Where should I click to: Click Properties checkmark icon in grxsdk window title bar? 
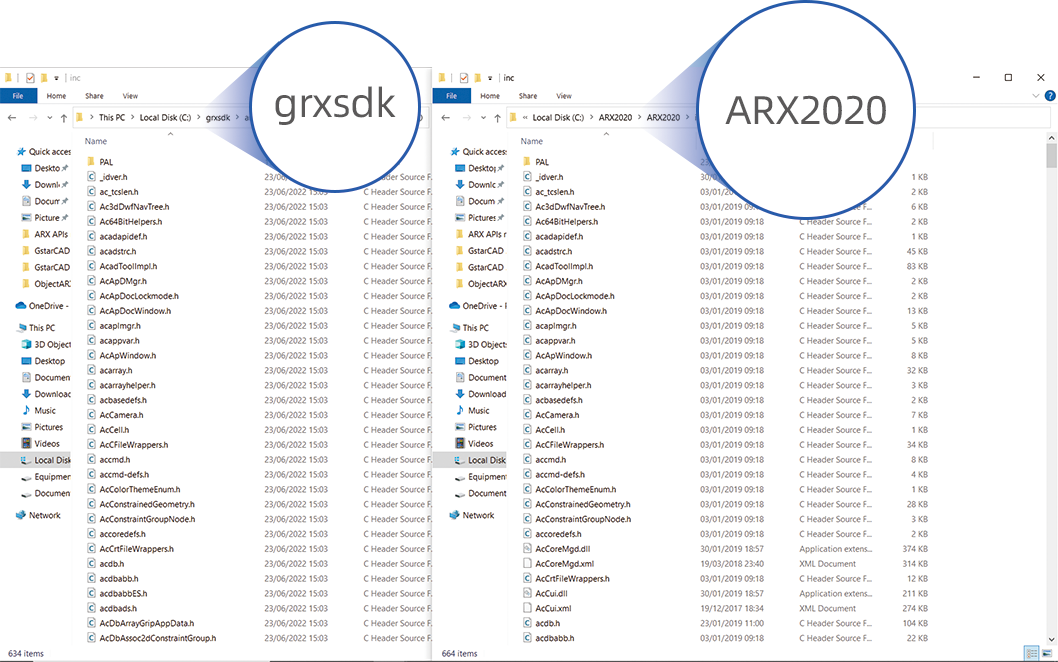pyautogui.click(x=30, y=78)
